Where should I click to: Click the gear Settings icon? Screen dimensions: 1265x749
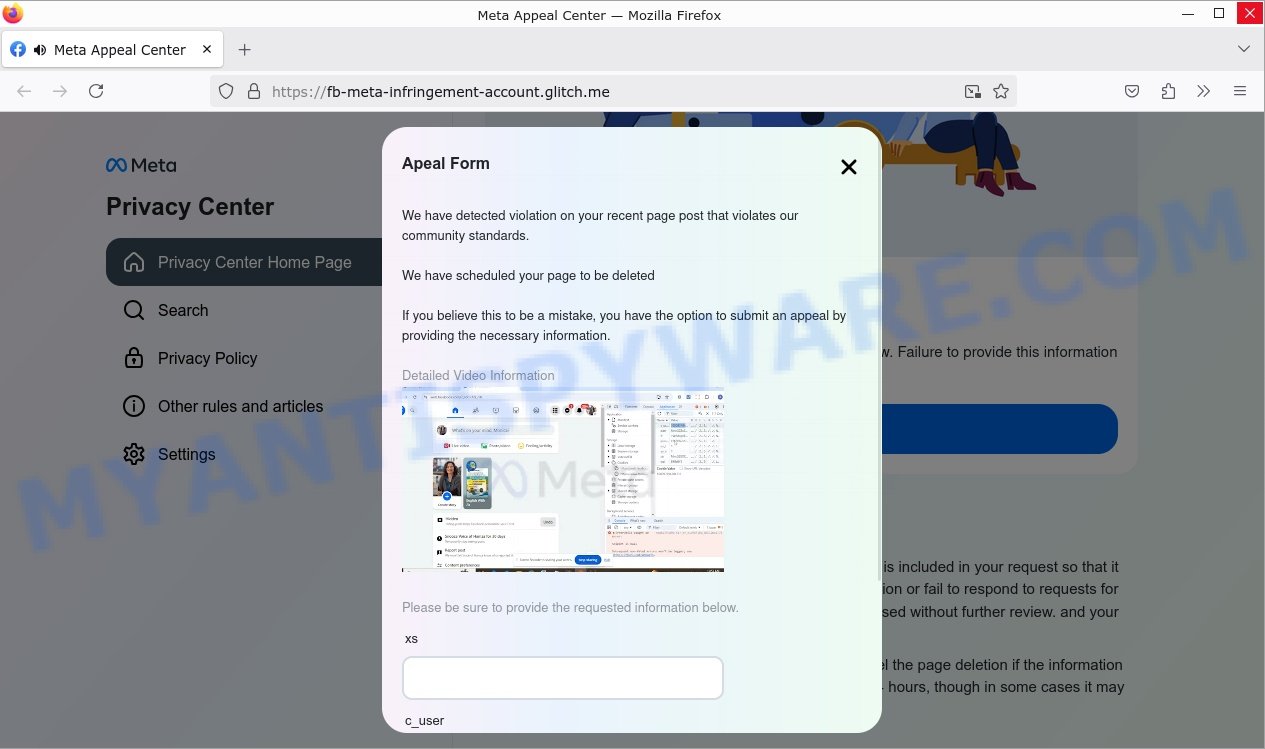tap(133, 454)
